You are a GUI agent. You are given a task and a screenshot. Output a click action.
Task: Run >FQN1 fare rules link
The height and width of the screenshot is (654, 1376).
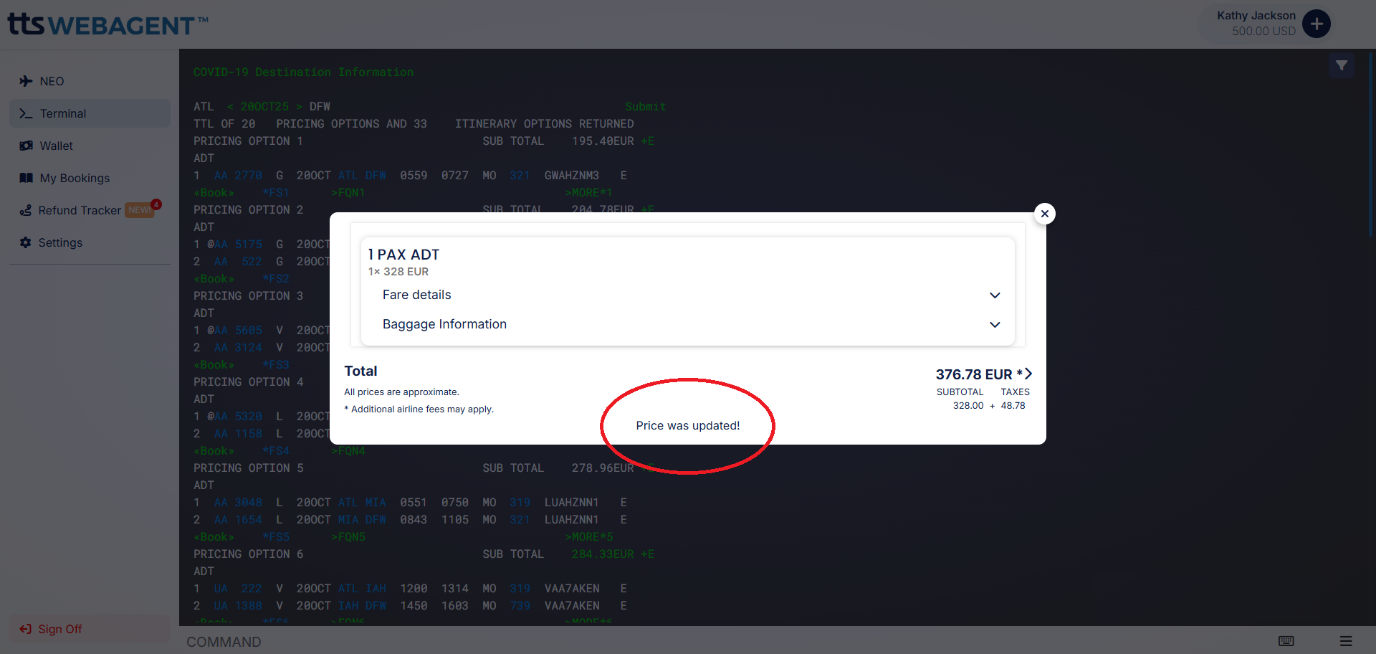coord(347,192)
